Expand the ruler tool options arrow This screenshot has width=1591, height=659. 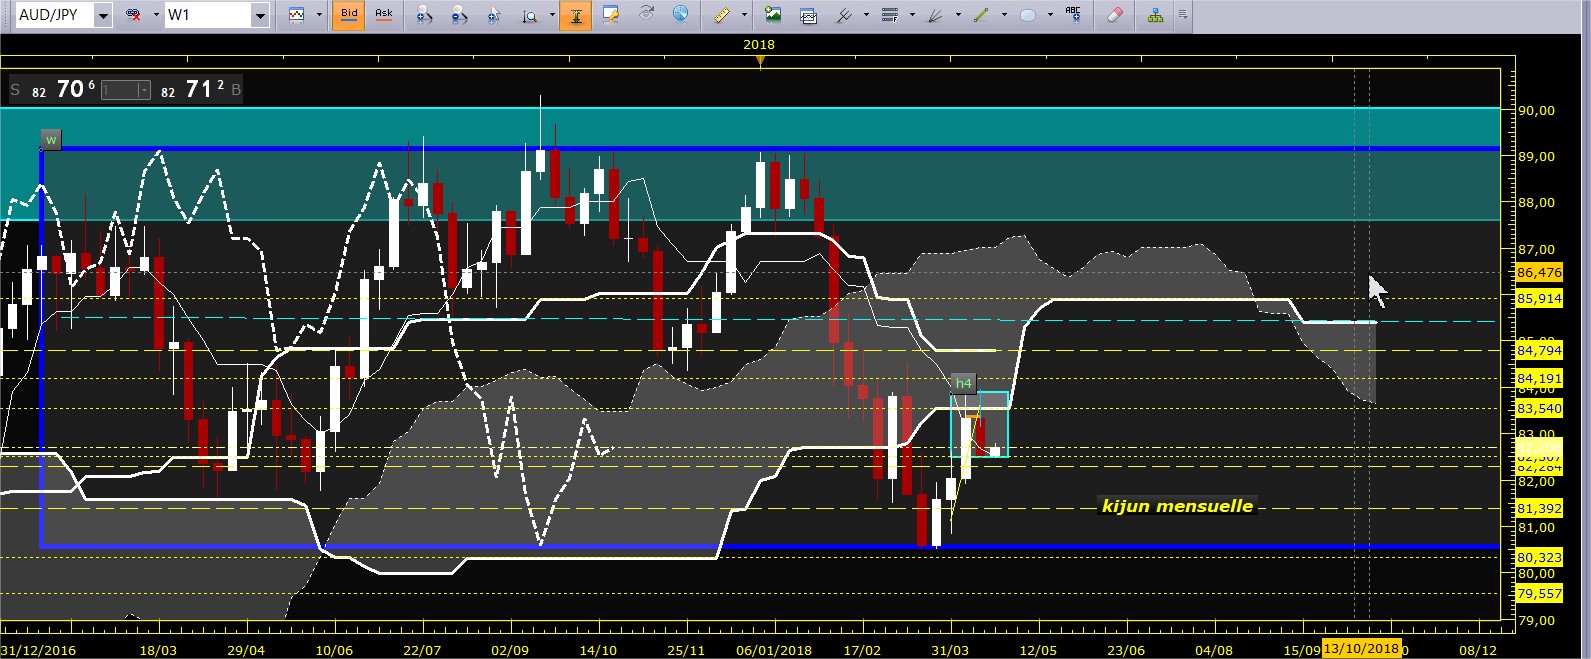[744, 15]
